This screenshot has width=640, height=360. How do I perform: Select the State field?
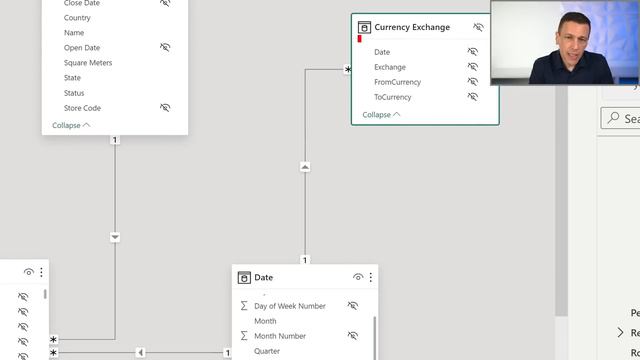click(x=72, y=78)
